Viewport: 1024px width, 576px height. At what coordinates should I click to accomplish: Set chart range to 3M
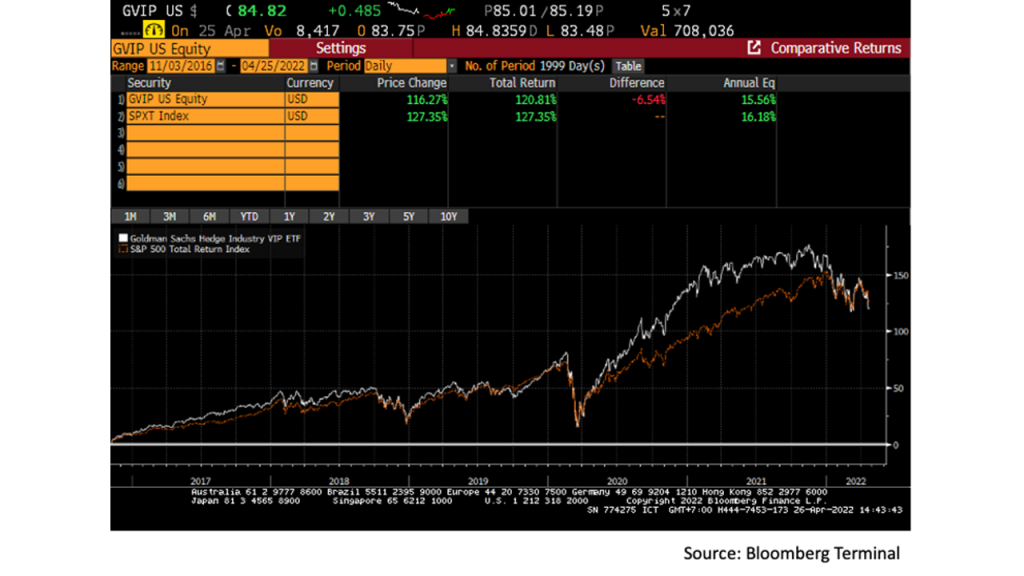tap(170, 216)
